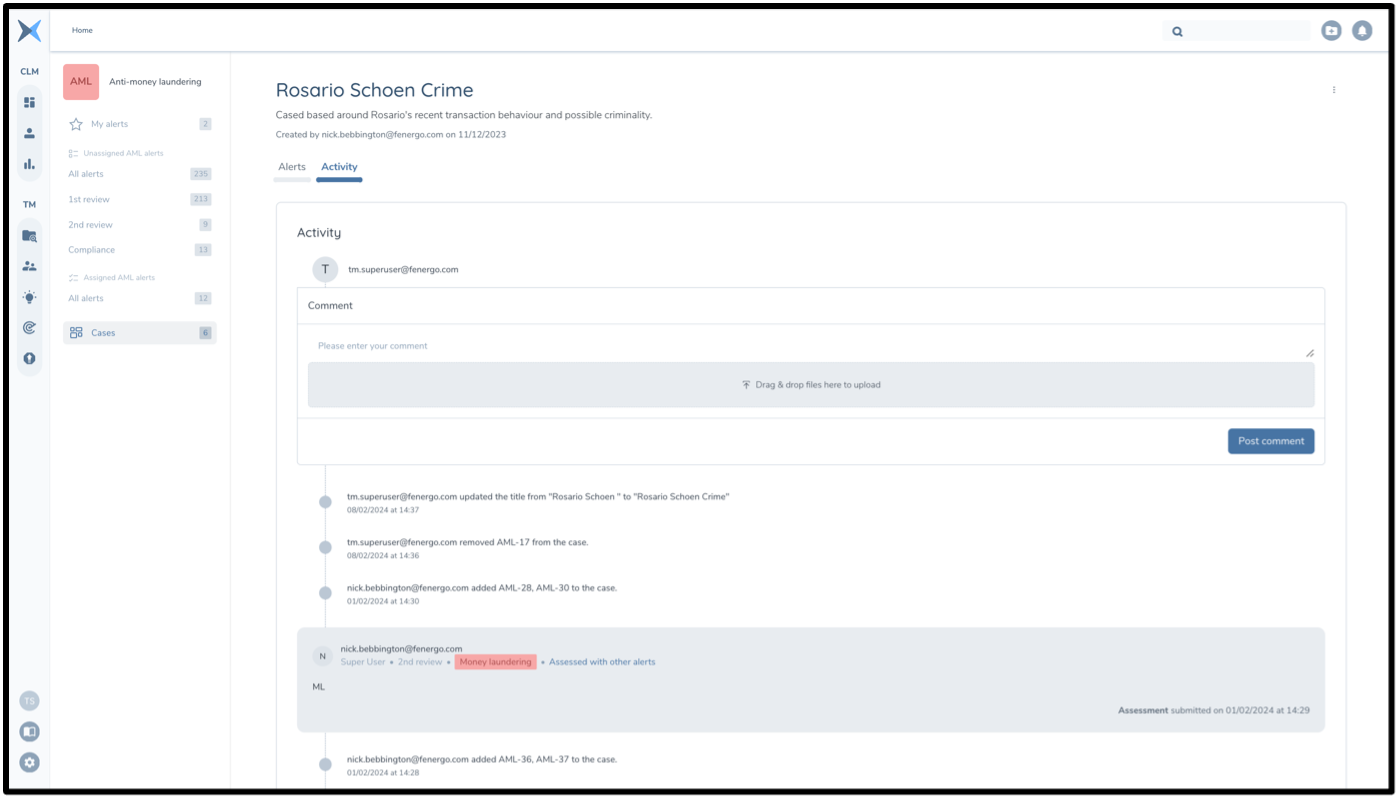Viewport: 1399px width, 800px height.
Task: Open the book documentation icon
Action: pos(29,732)
